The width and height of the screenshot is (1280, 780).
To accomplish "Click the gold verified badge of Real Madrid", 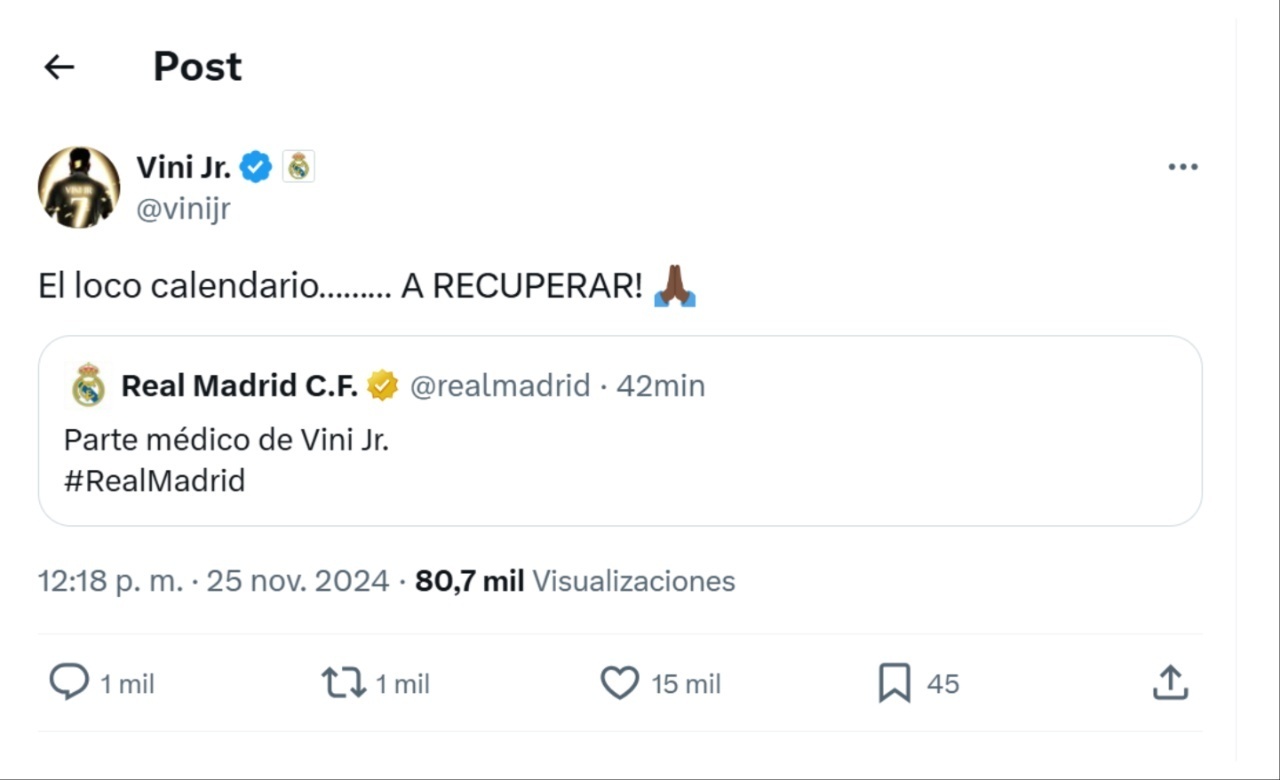I will [x=382, y=385].
